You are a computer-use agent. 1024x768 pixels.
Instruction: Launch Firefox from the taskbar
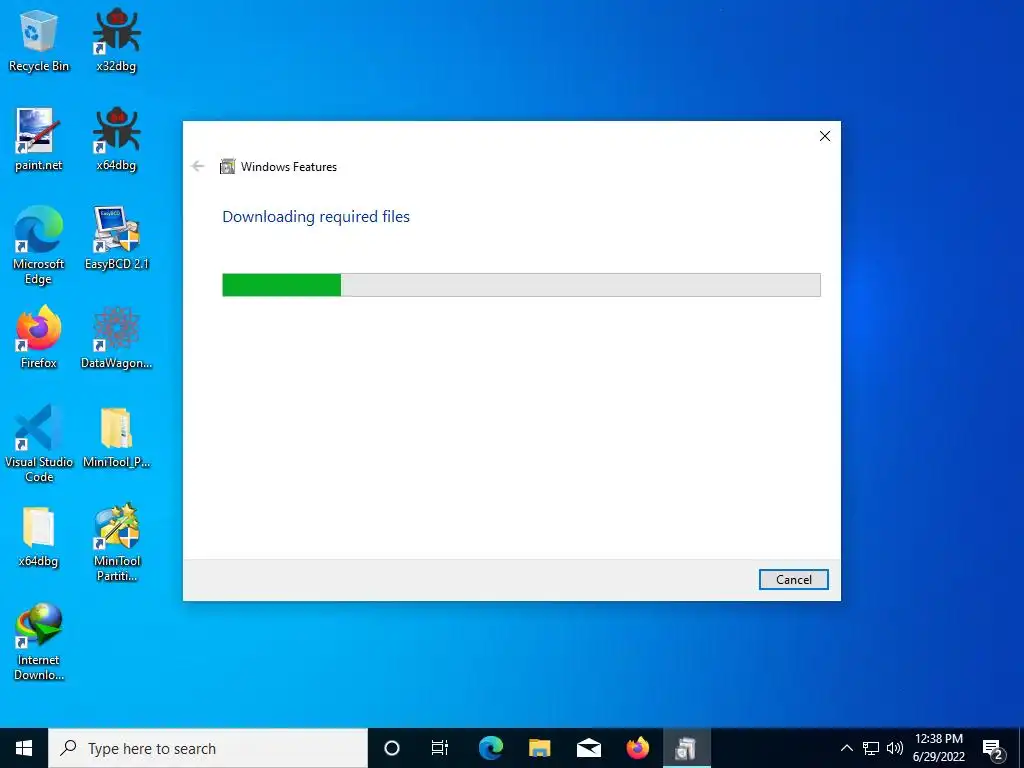tap(637, 748)
